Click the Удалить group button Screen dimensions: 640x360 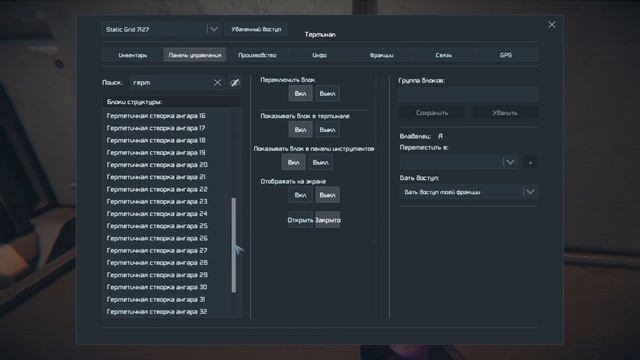pyautogui.click(x=505, y=113)
